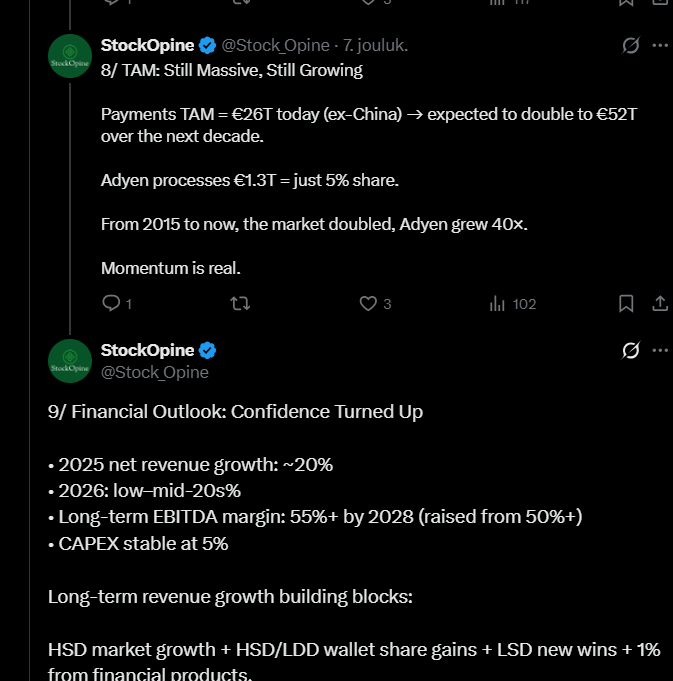Viewport: 673px width, 681px height.
Task: Click StockOpine name on 8/ TAM tweet
Action: 147,45
